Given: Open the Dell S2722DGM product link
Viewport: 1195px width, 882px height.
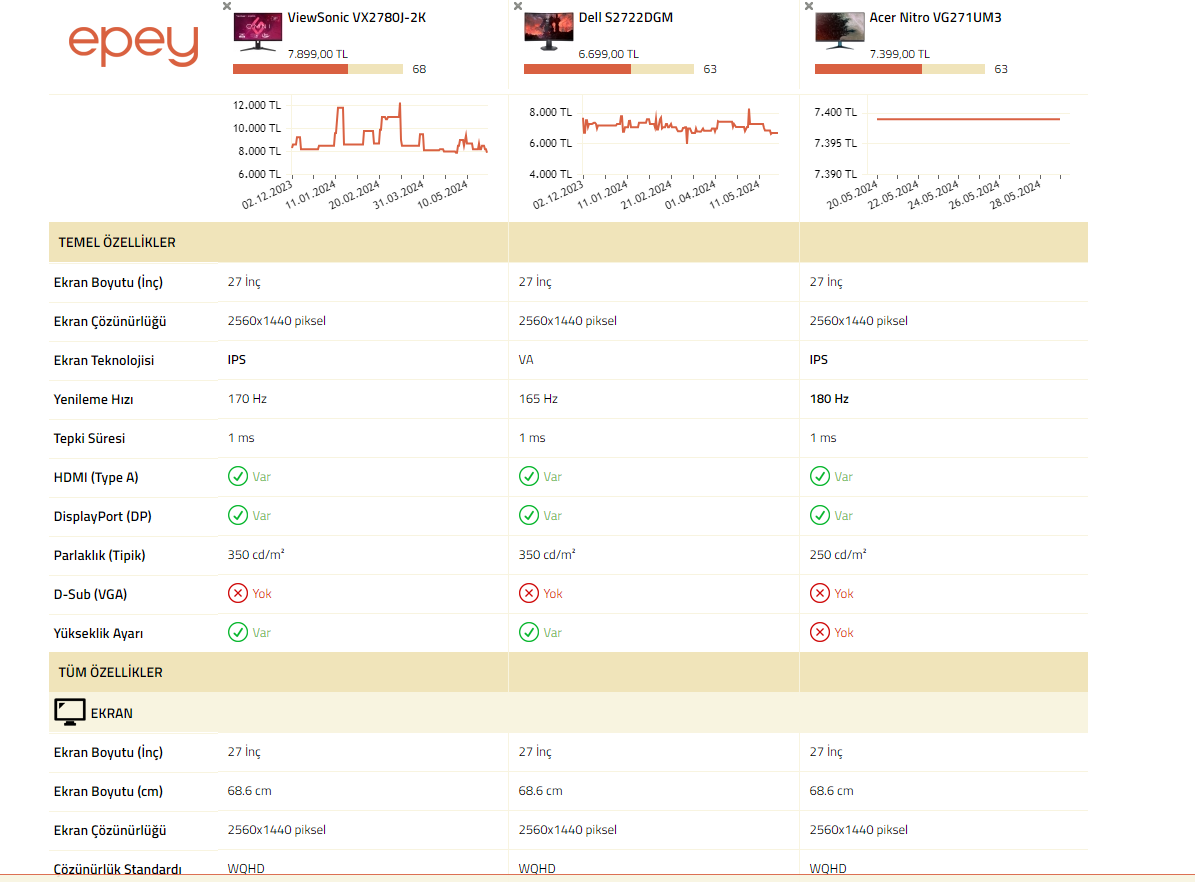Looking at the screenshot, I should tap(626, 18).
